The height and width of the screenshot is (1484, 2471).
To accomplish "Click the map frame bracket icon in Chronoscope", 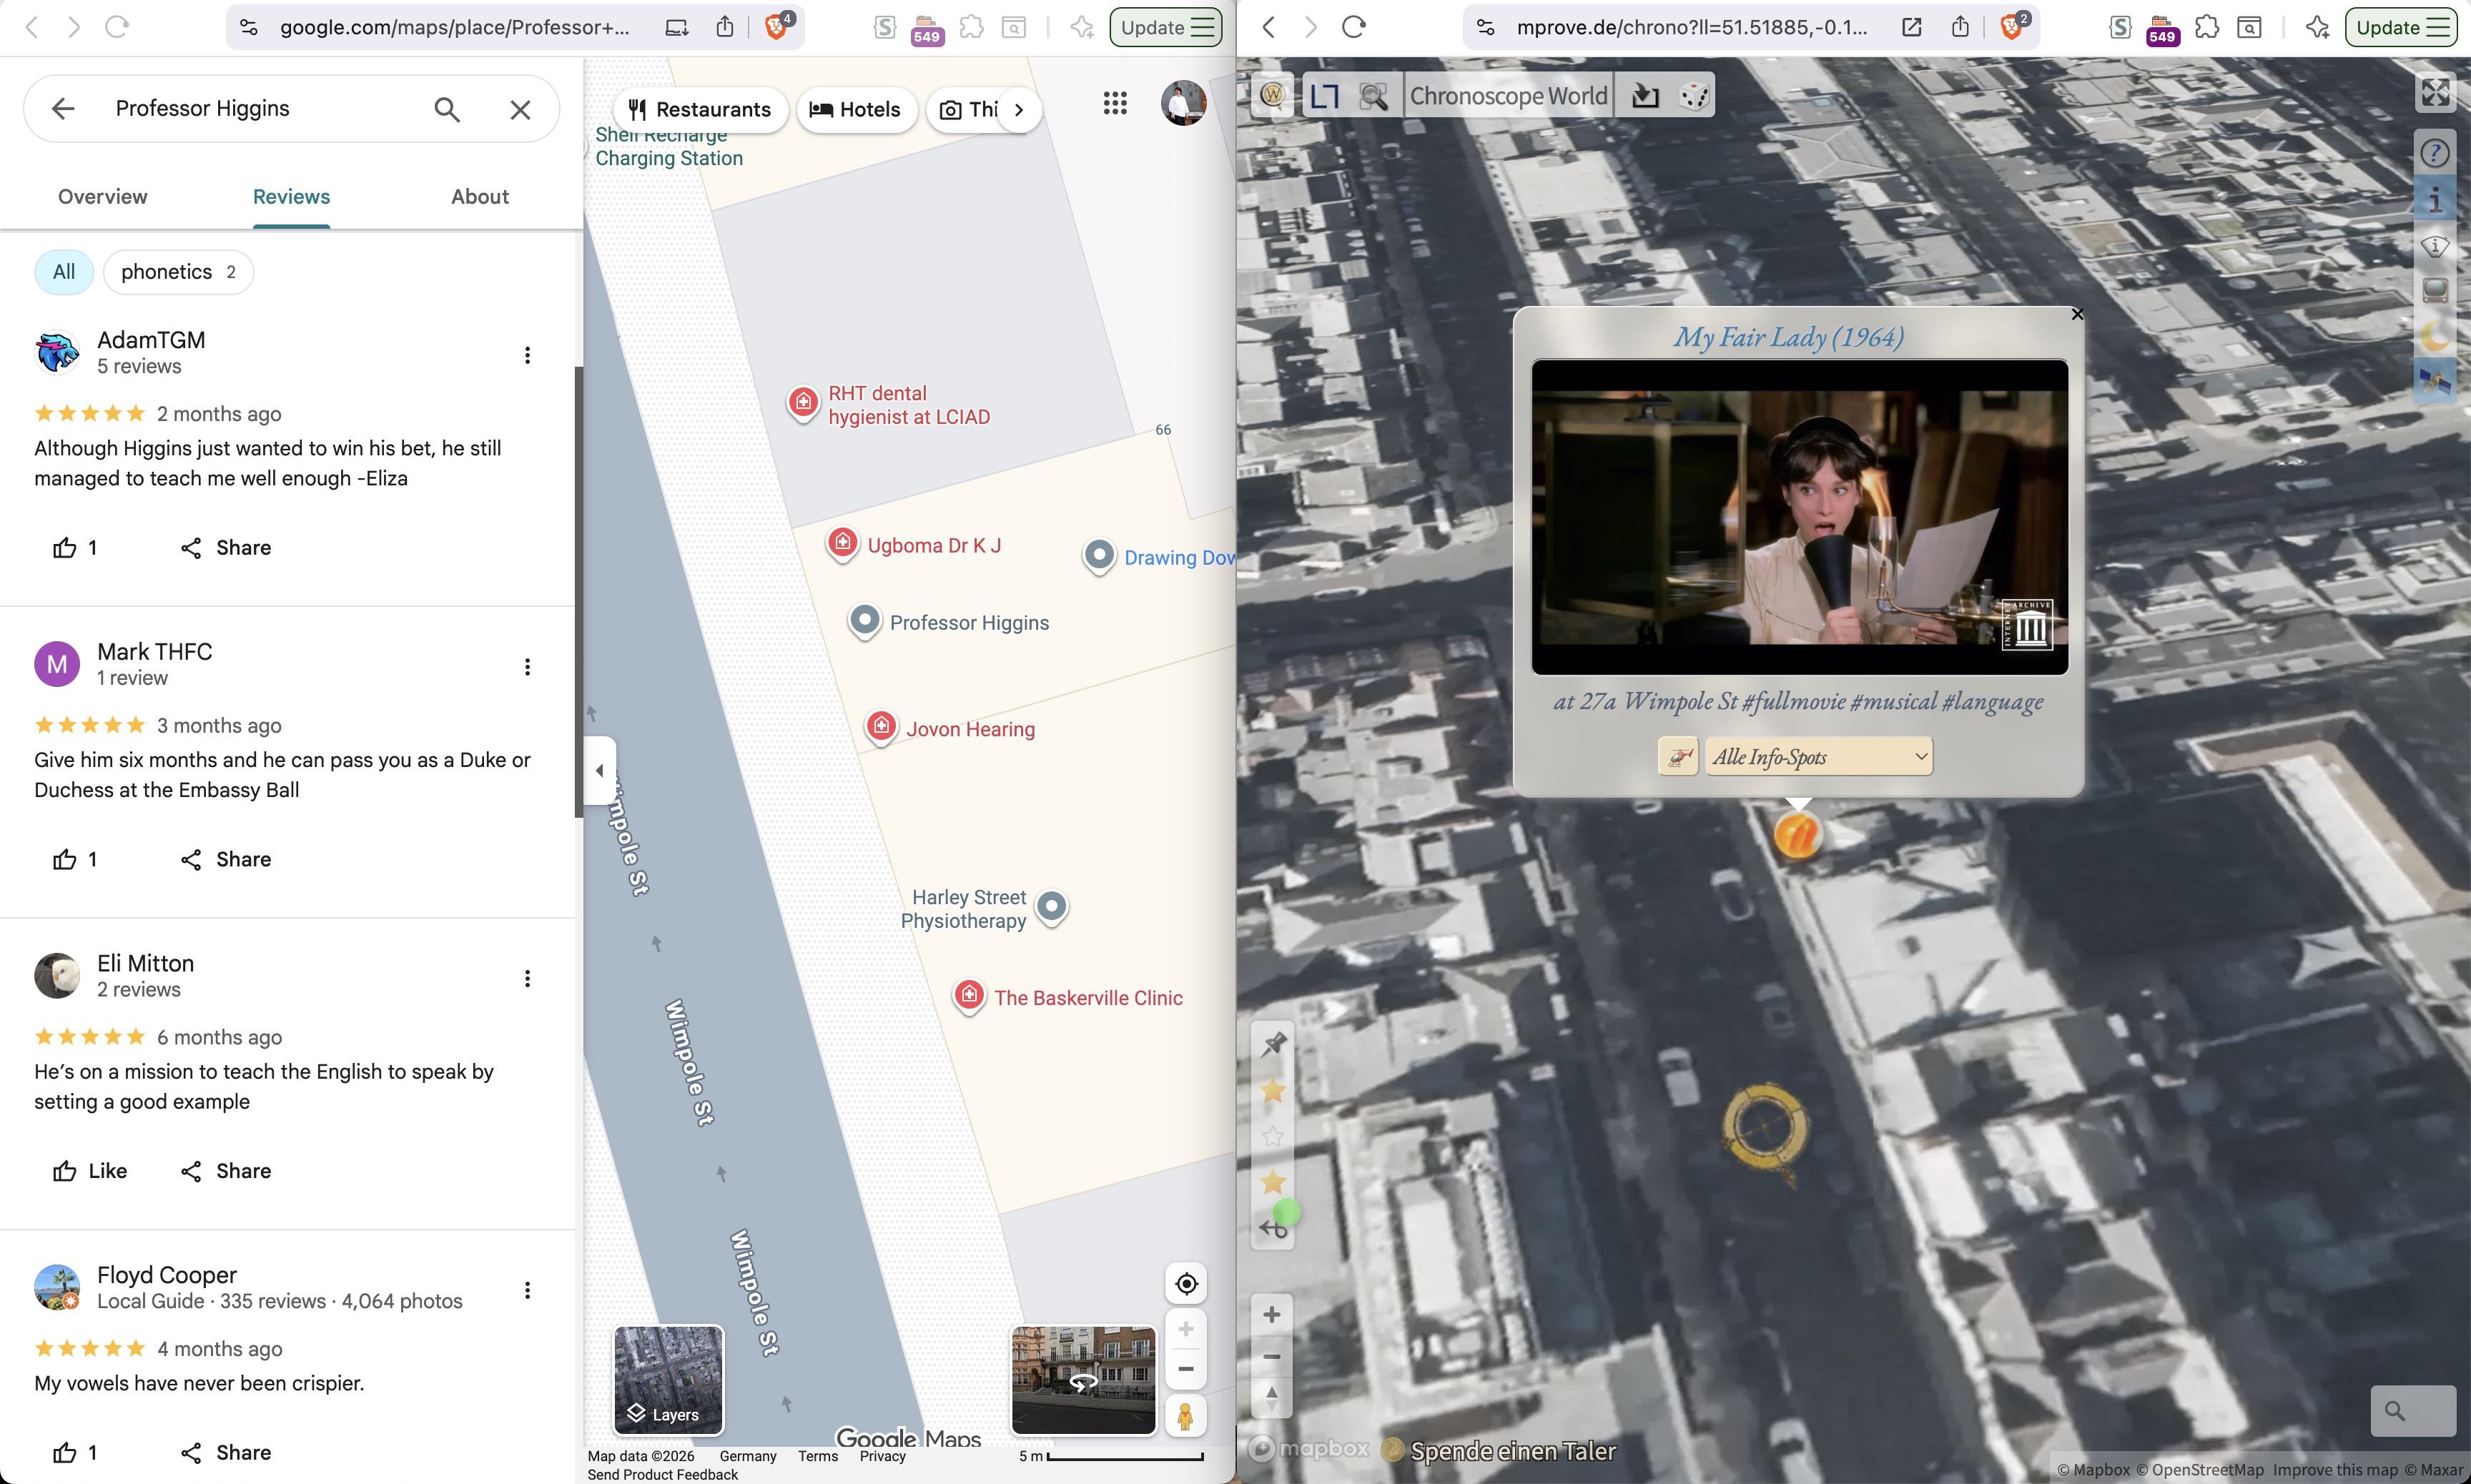I will 1325,96.
